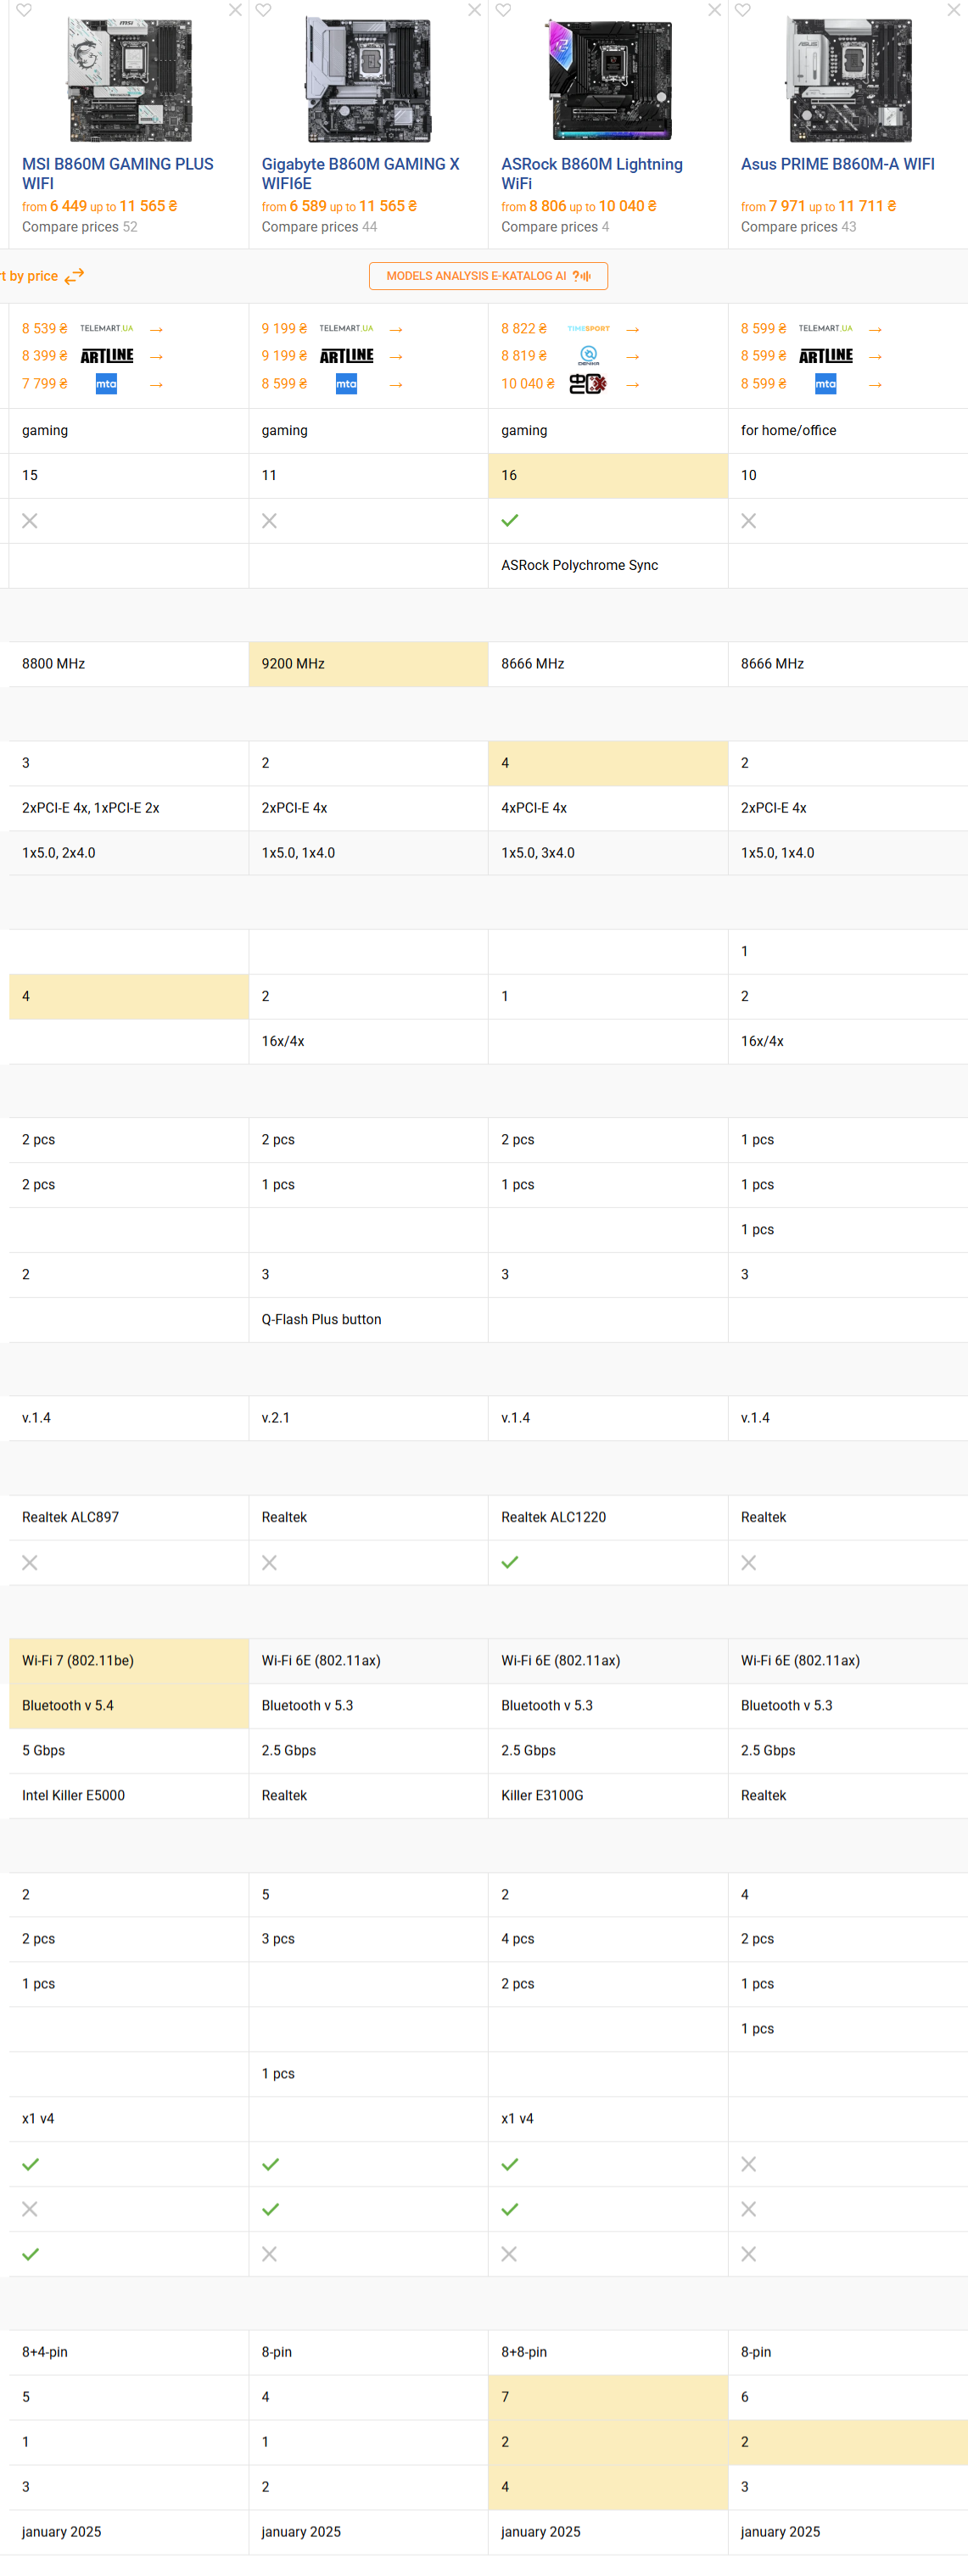Compare prices for Asus, 43 offers
Viewport: 968px width, 2576px height.
pos(798,227)
